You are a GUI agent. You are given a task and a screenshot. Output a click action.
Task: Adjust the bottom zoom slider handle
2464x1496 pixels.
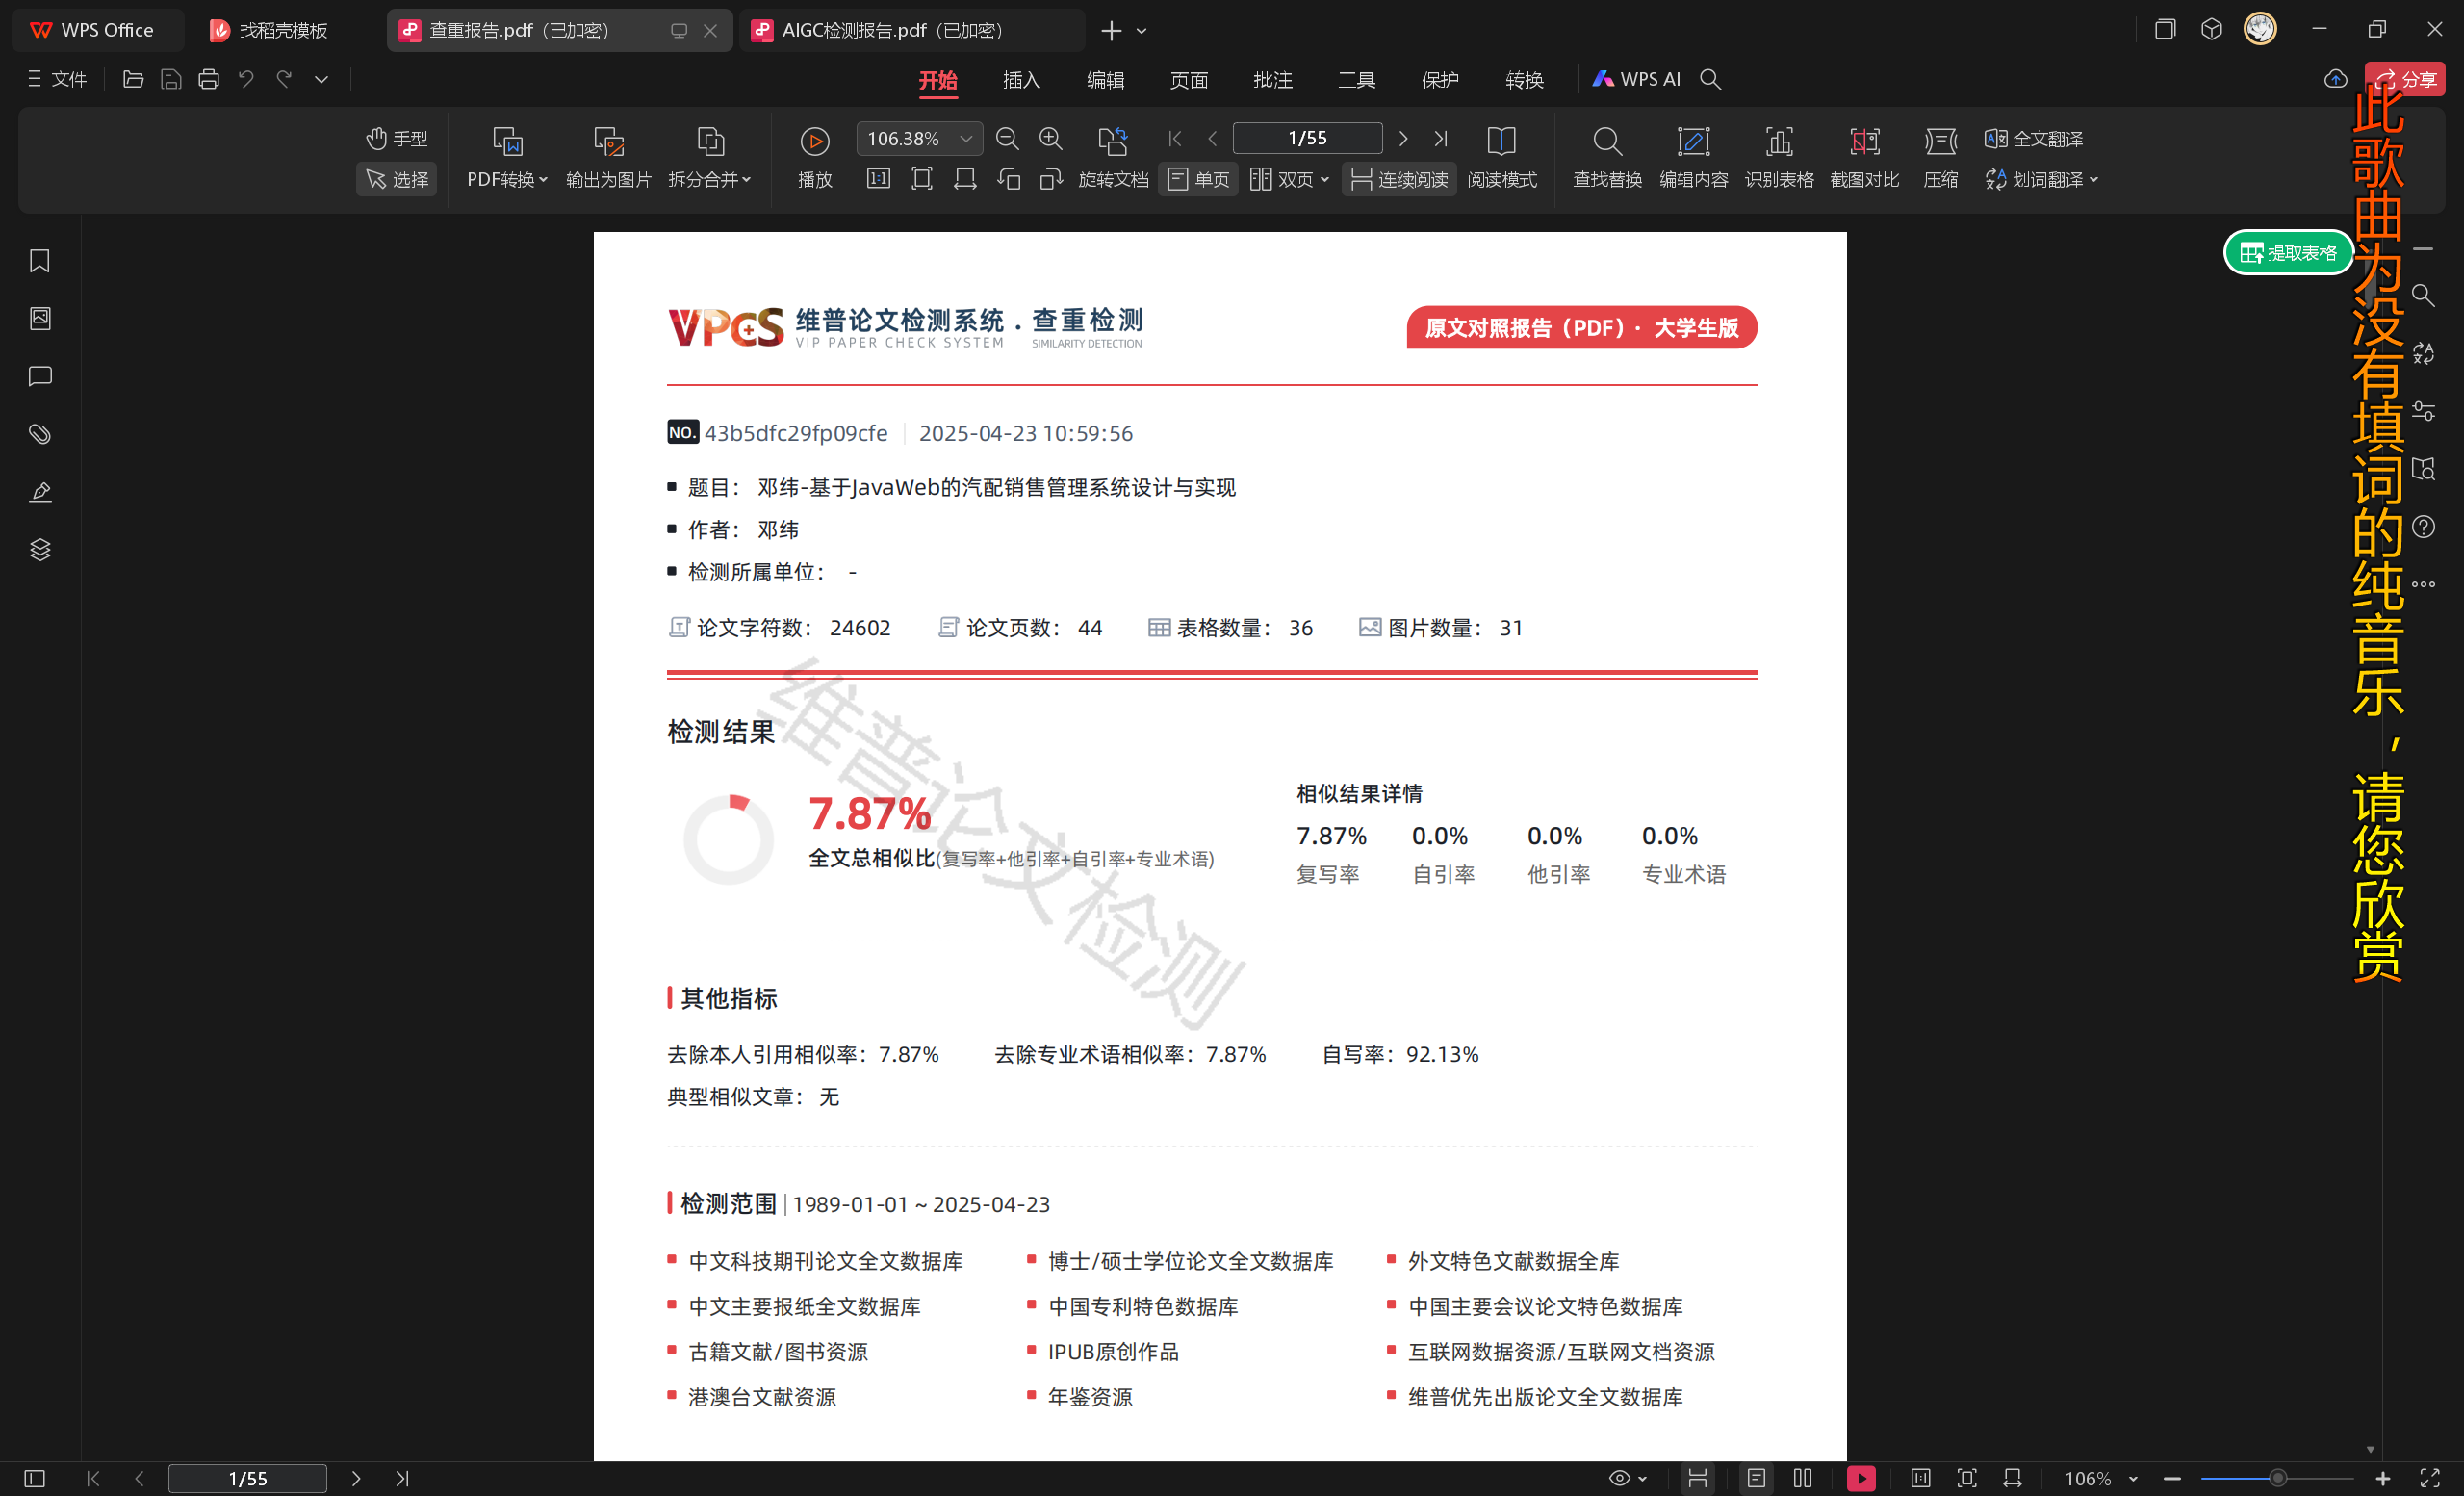tap(2277, 1478)
